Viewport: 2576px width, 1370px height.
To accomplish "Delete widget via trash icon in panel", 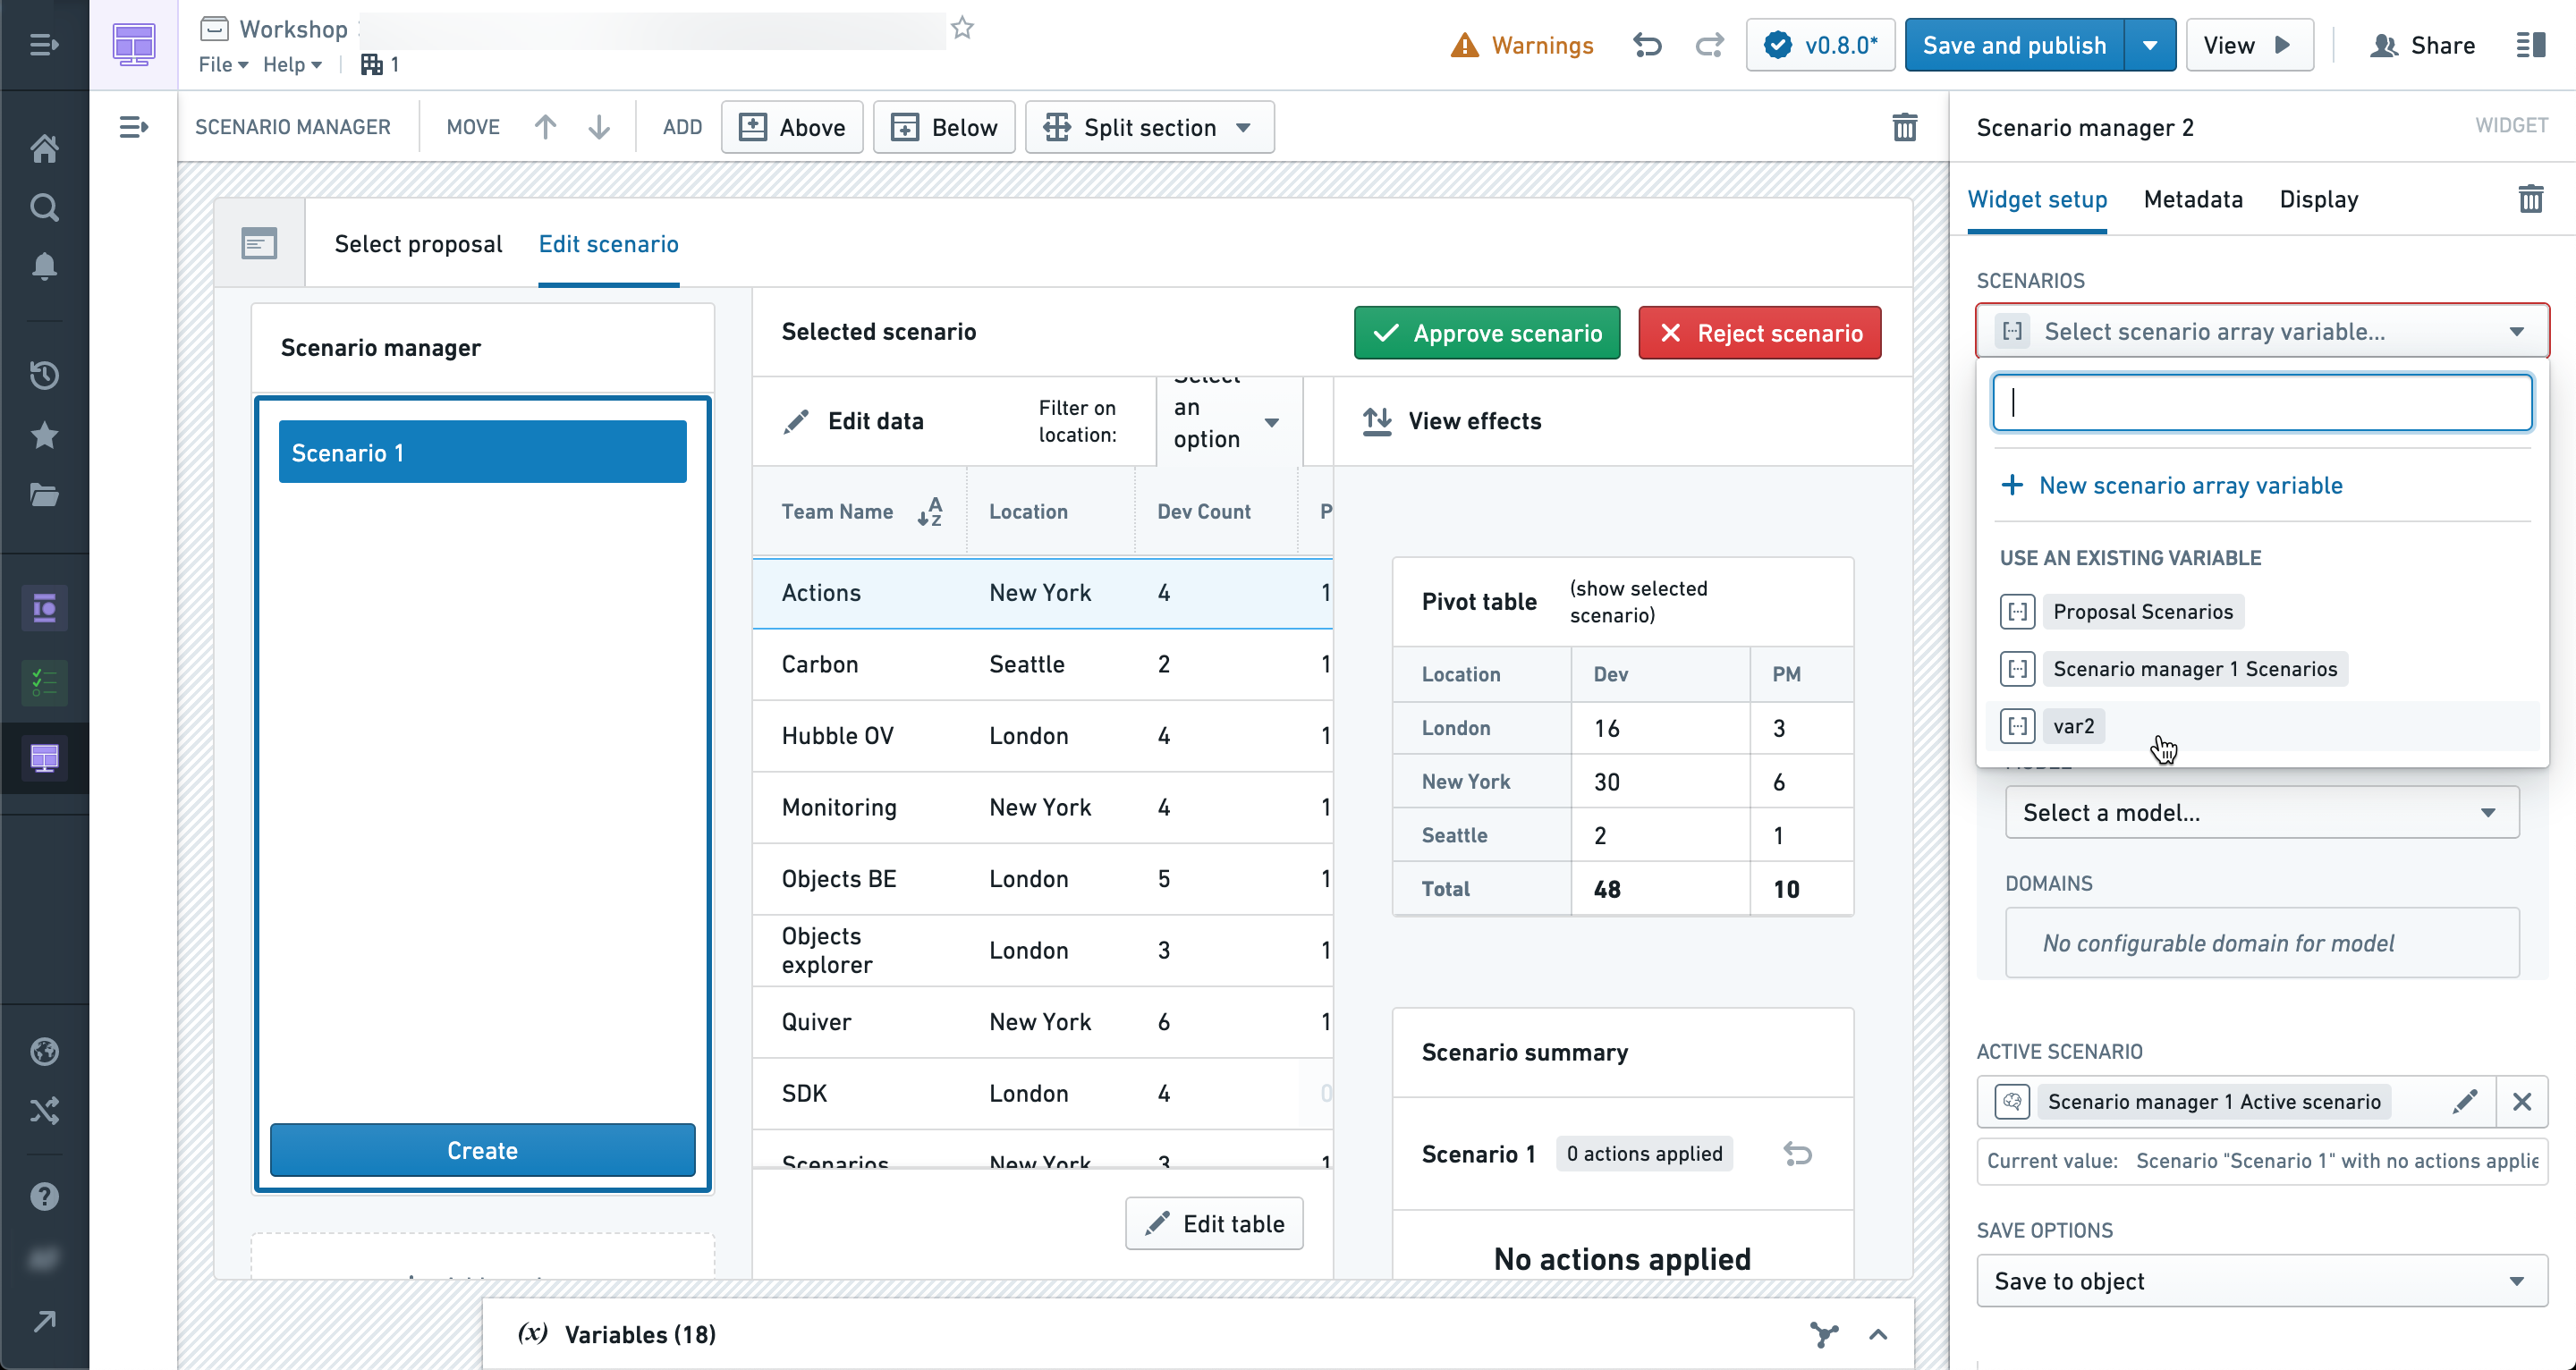I will 2530,199.
